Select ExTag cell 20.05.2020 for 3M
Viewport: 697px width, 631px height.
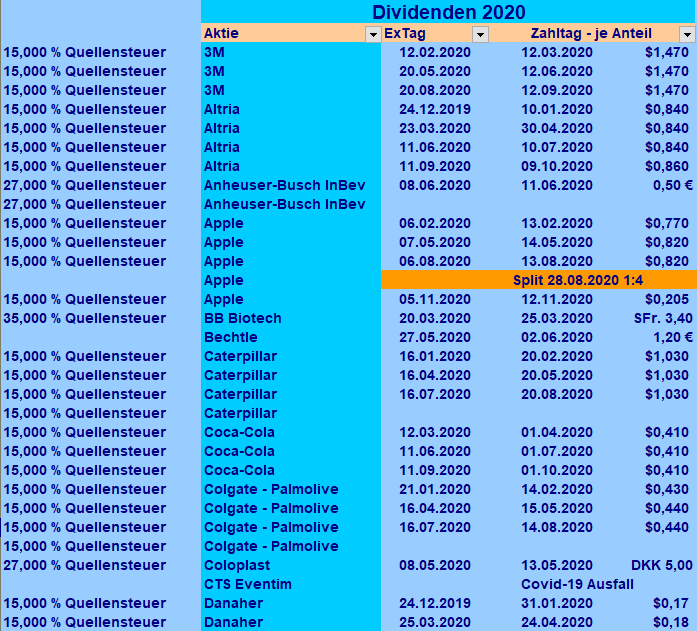coord(435,72)
